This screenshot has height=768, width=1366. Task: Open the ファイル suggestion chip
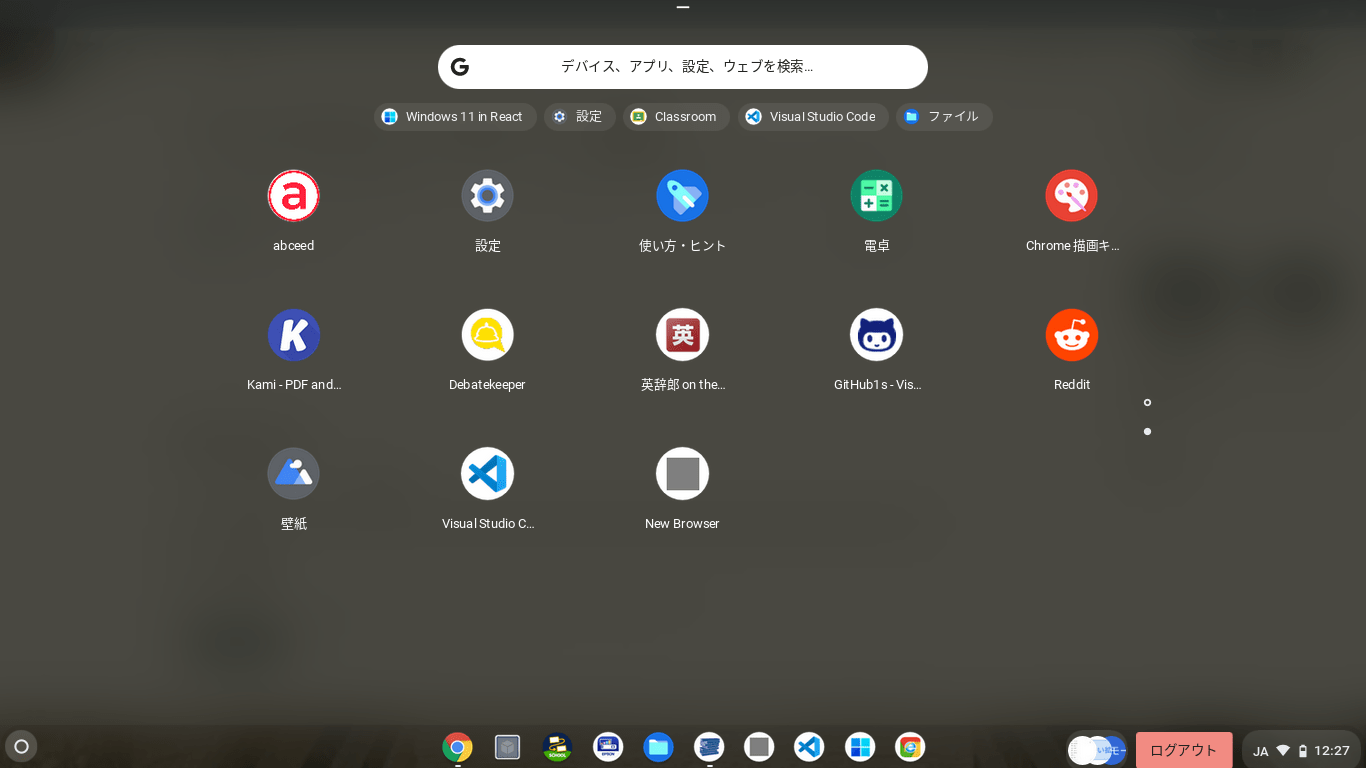pos(943,117)
